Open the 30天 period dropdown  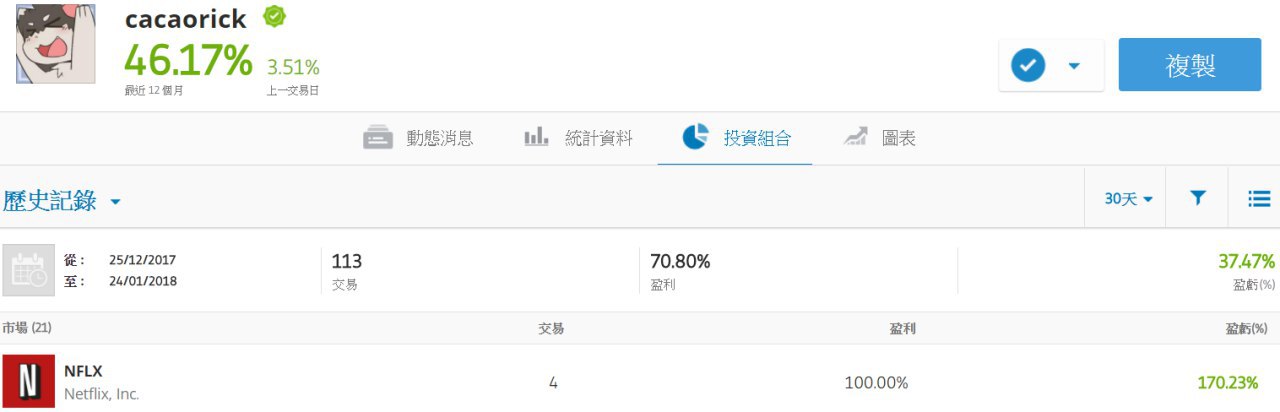coord(1128,199)
